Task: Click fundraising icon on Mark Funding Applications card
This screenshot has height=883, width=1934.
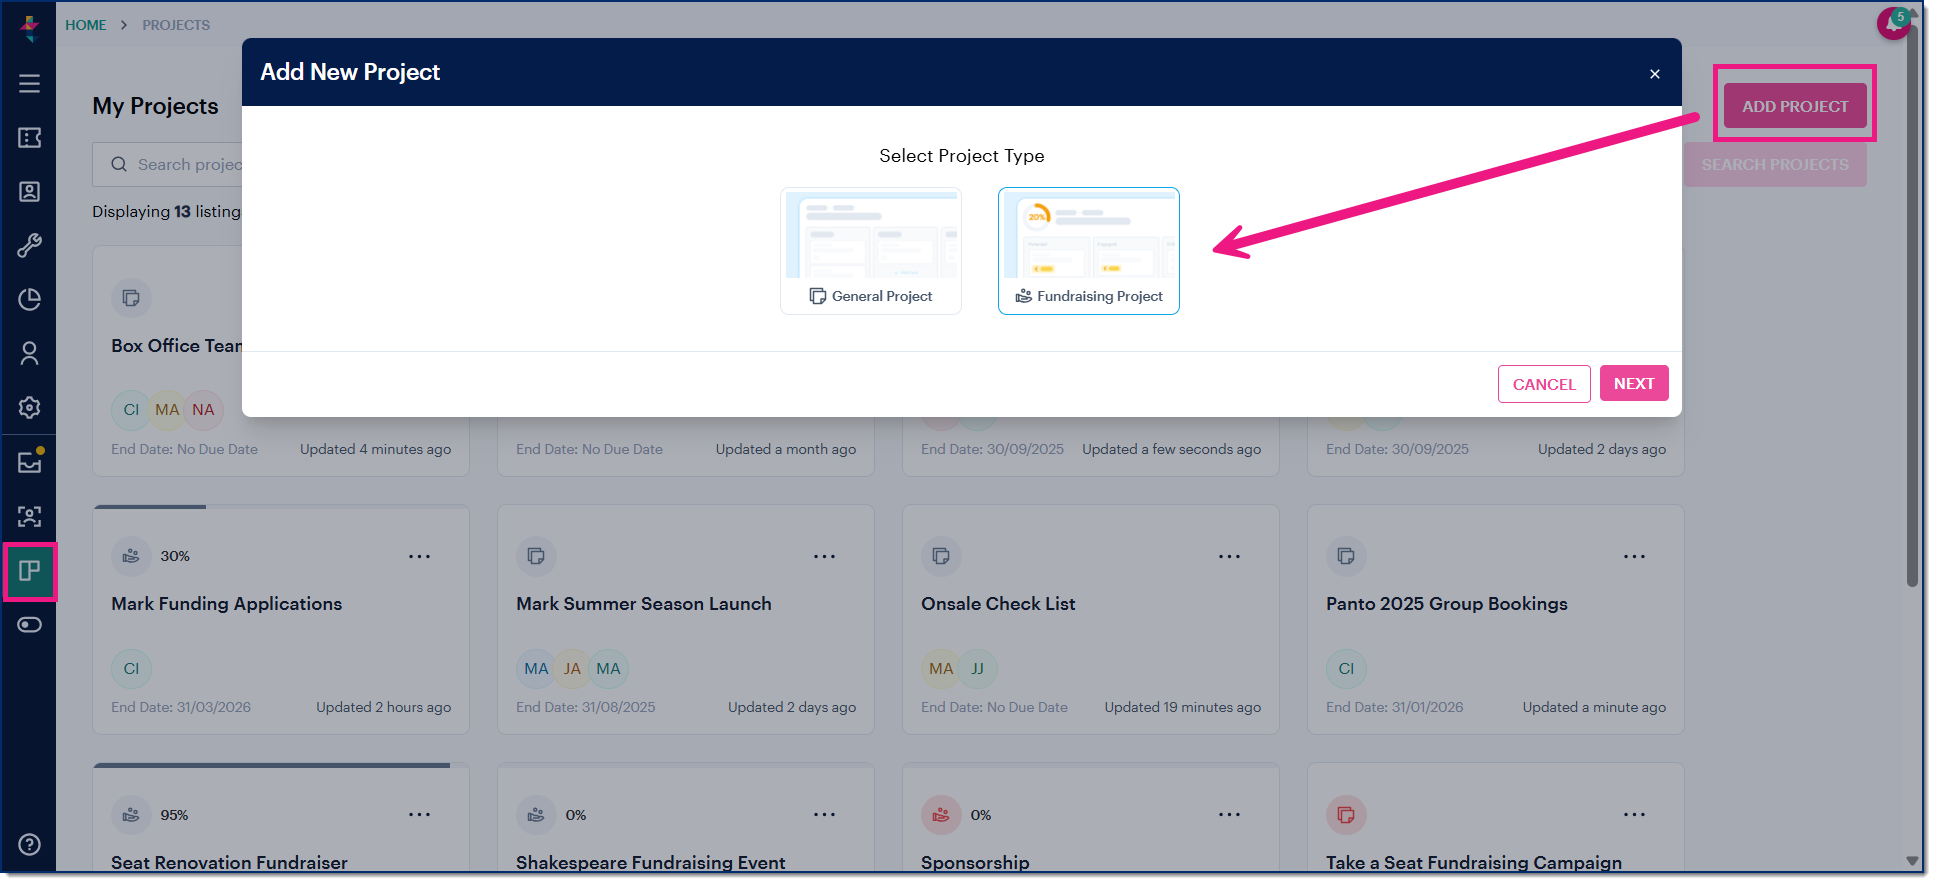Action: click(131, 556)
